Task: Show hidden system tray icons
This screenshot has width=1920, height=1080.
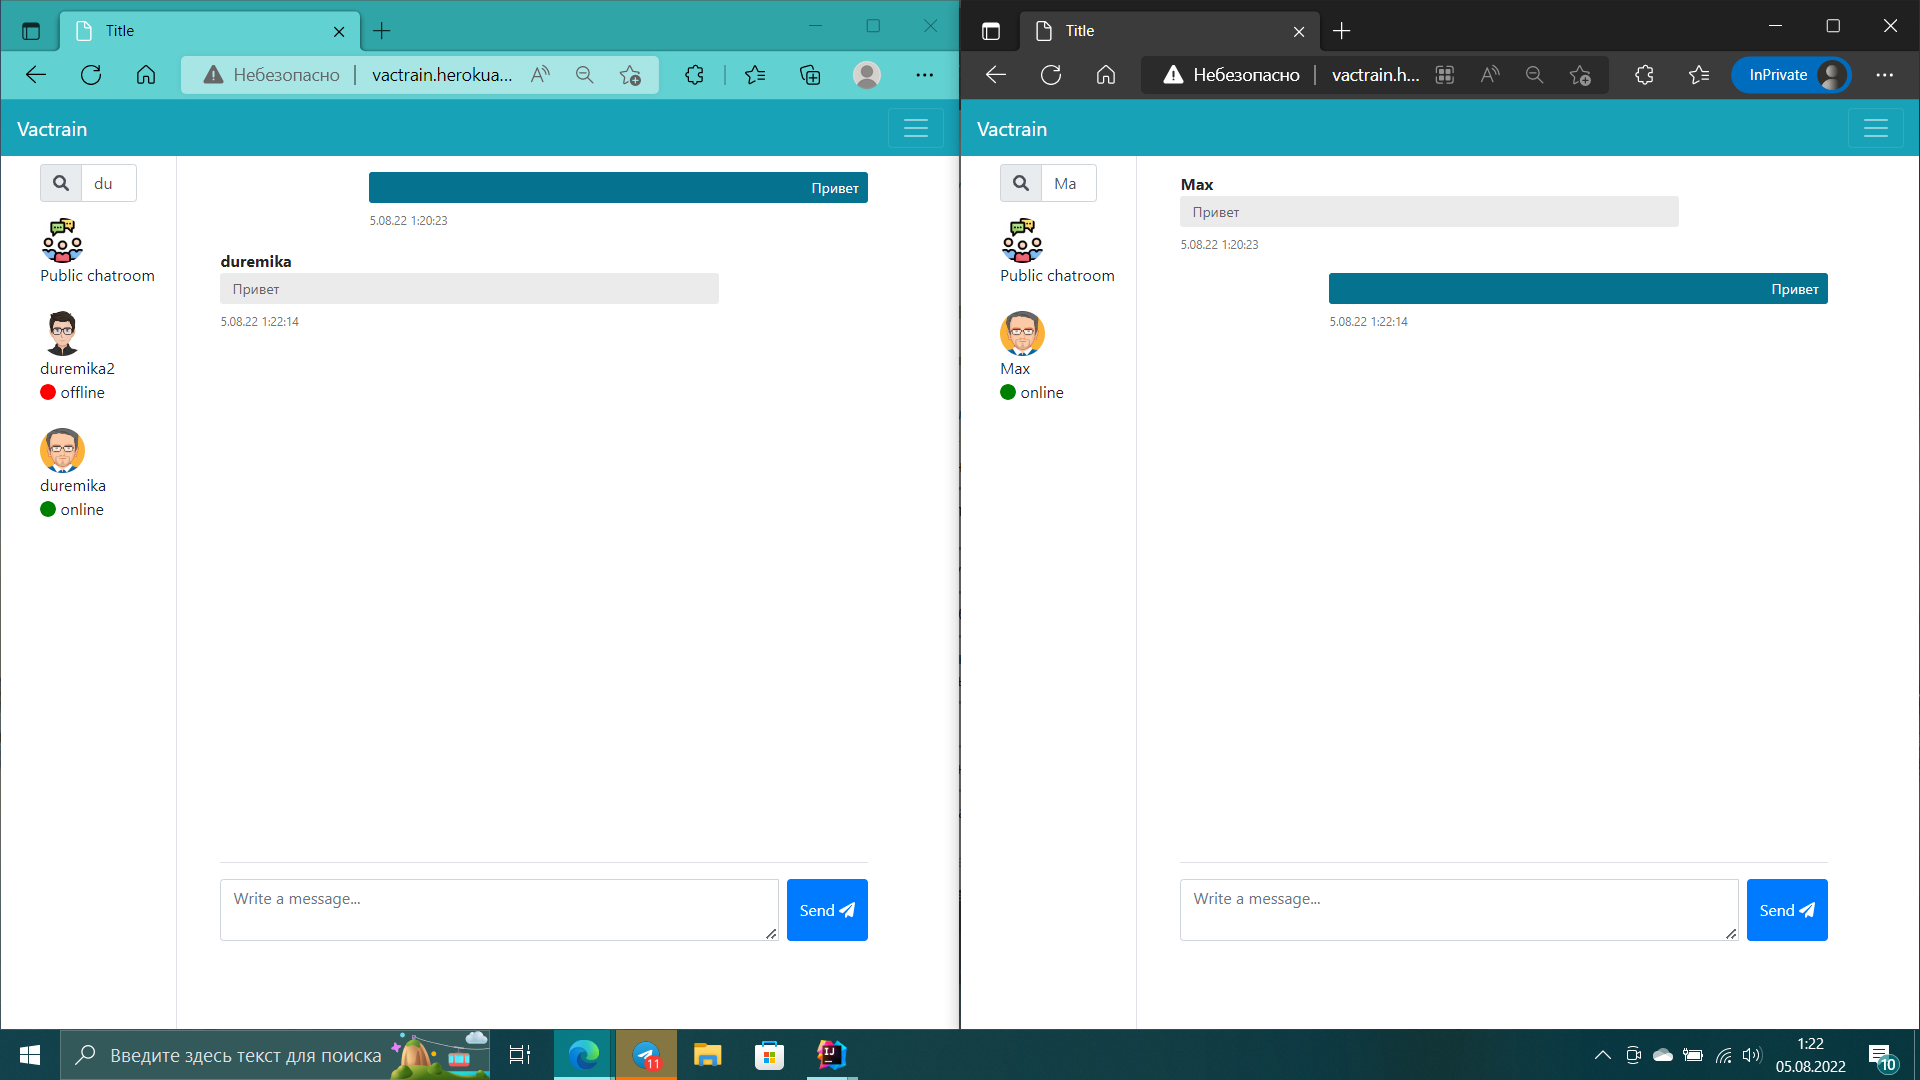Action: (1602, 1055)
